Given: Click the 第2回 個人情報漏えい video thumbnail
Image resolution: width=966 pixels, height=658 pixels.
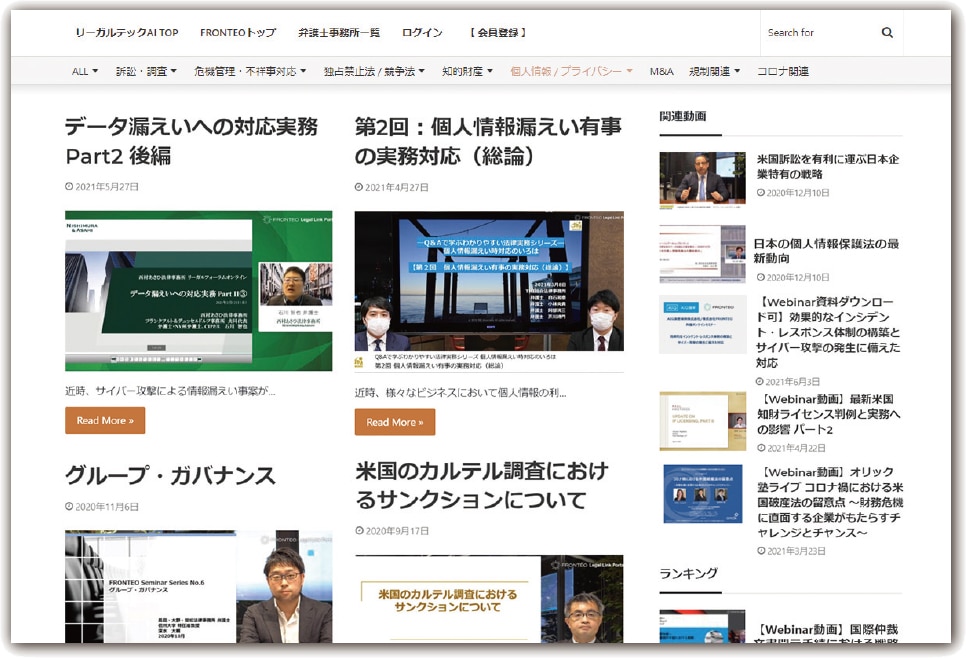Looking at the screenshot, I should [x=489, y=291].
